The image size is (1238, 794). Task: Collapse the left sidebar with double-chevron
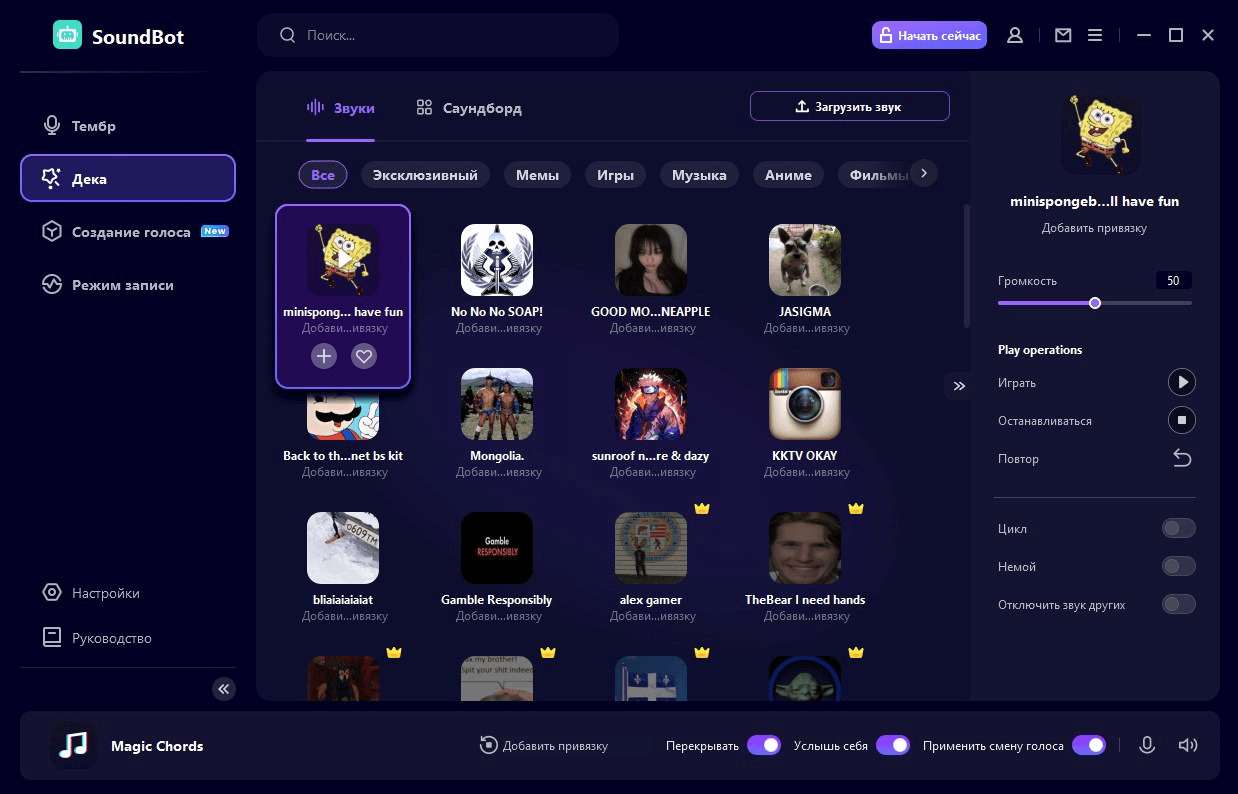[224, 688]
